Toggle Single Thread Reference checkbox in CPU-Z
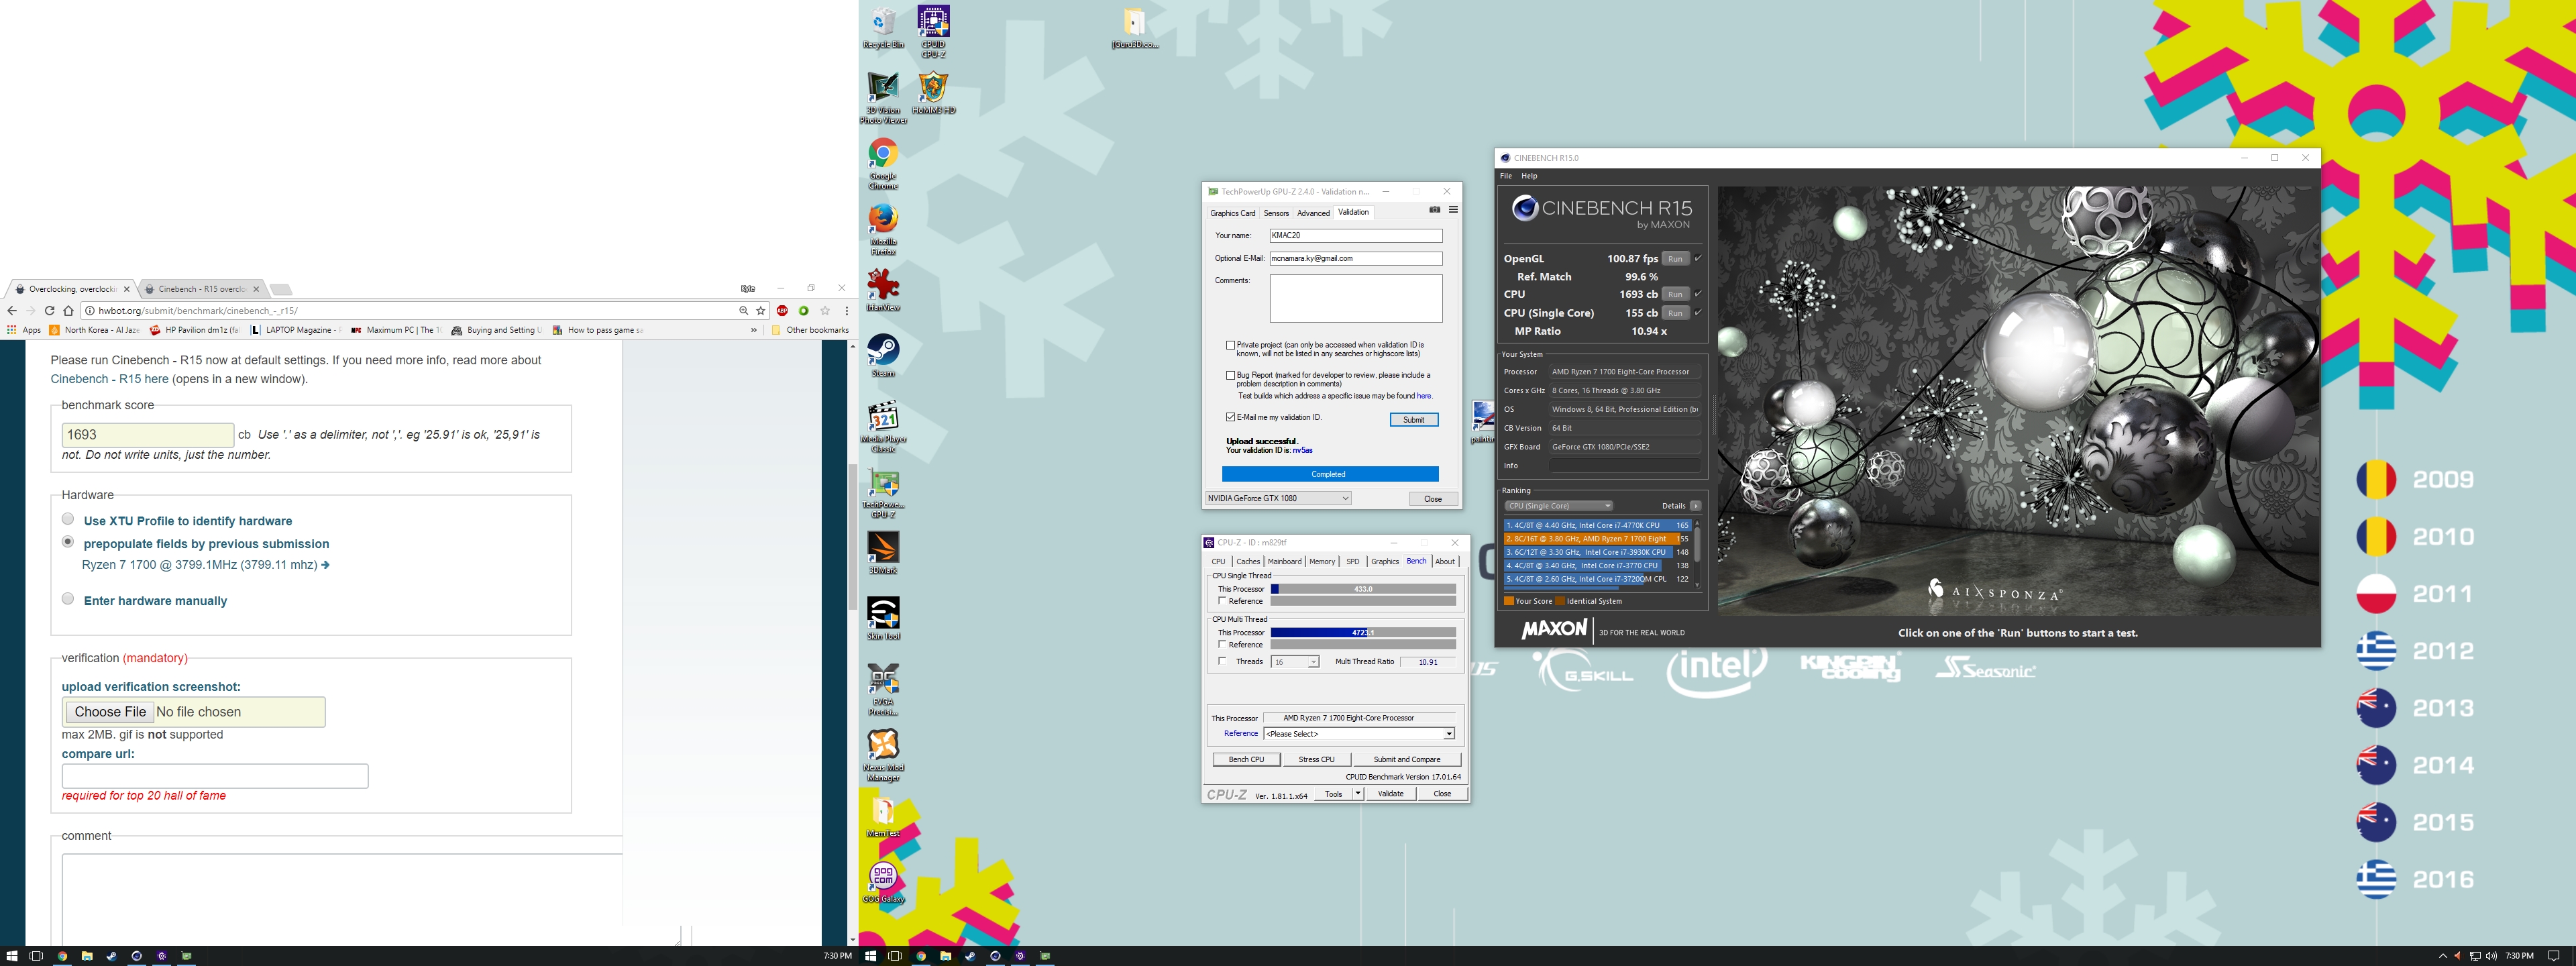 (x=1222, y=601)
